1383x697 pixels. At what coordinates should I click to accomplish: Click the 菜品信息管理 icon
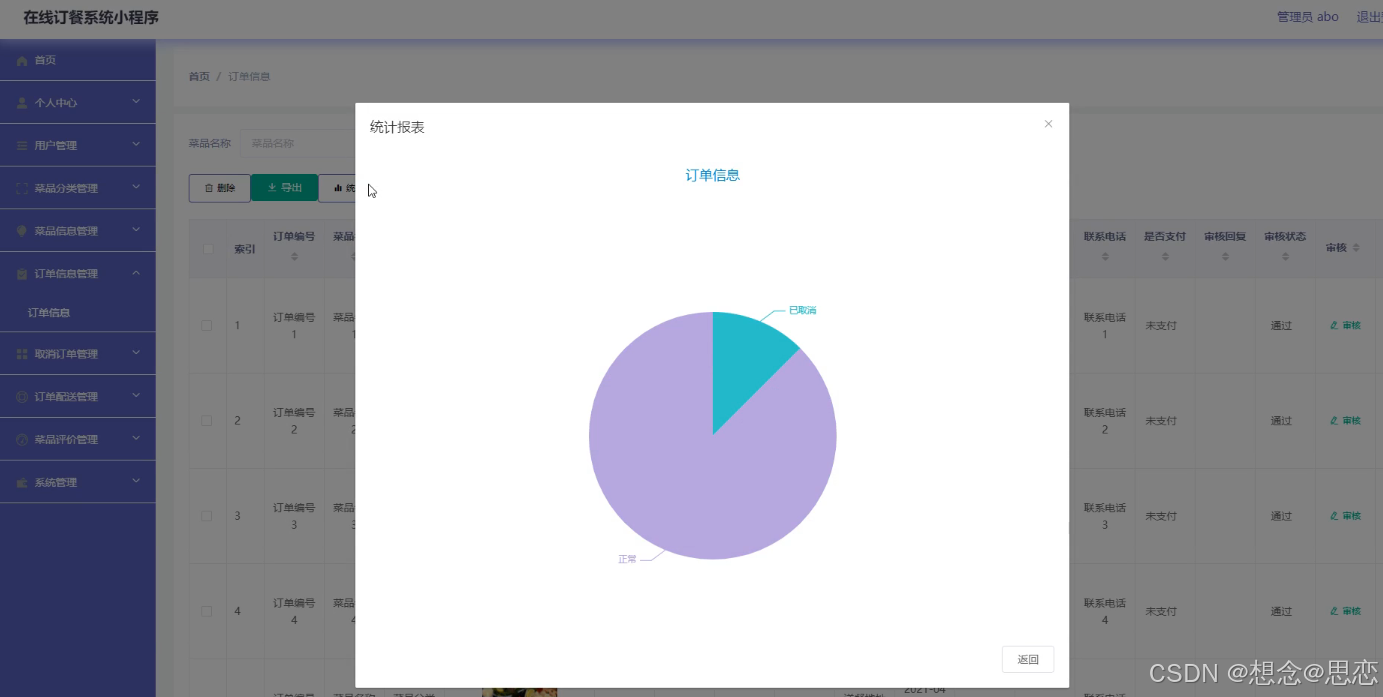pos(22,231)
